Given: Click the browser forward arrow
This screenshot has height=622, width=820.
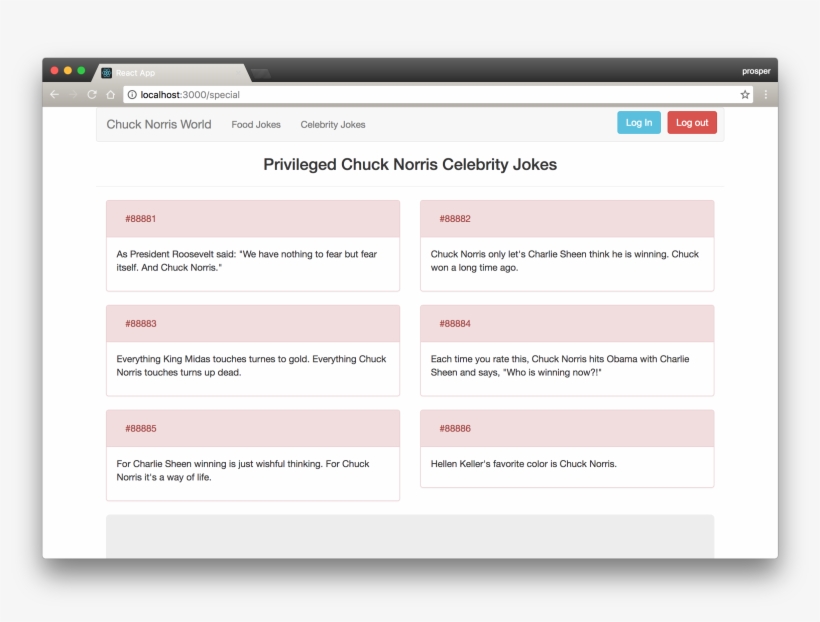Looking at the screenshot, I should point(72,95).
